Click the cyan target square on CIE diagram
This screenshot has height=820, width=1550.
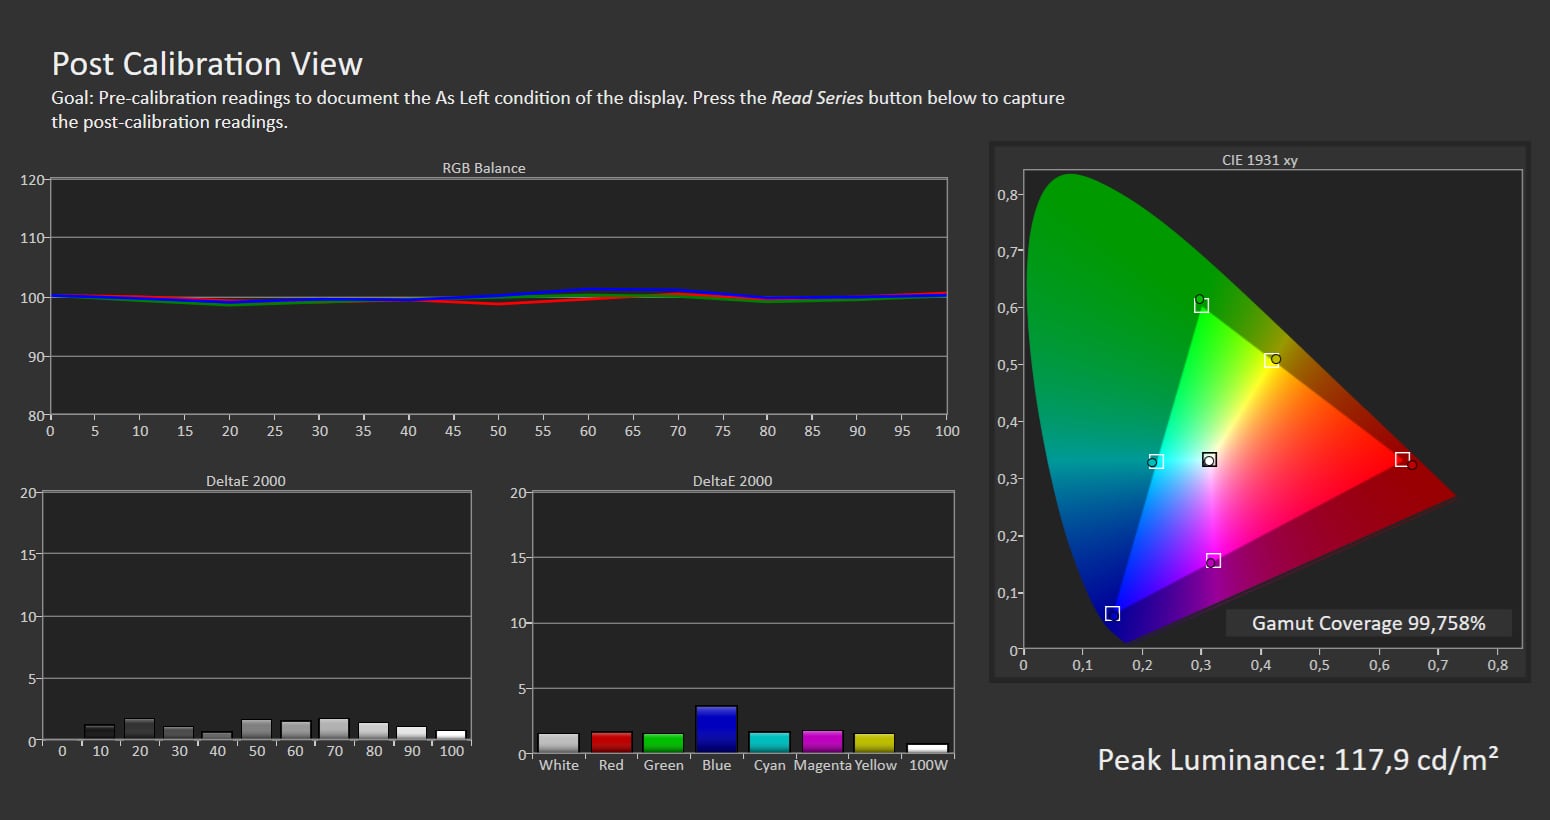click(x=1157, y=461)
